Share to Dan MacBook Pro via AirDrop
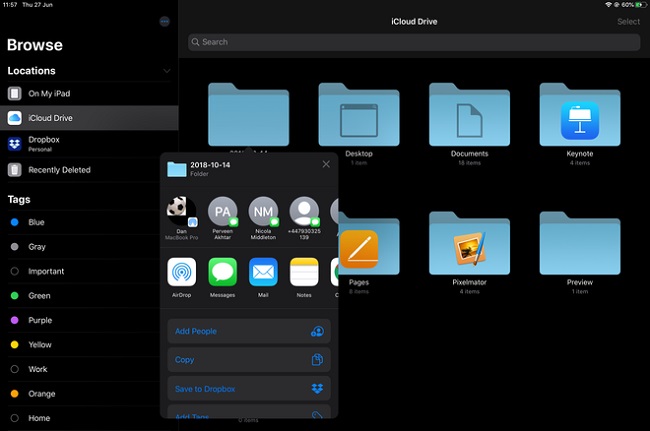 coord(182,218)
